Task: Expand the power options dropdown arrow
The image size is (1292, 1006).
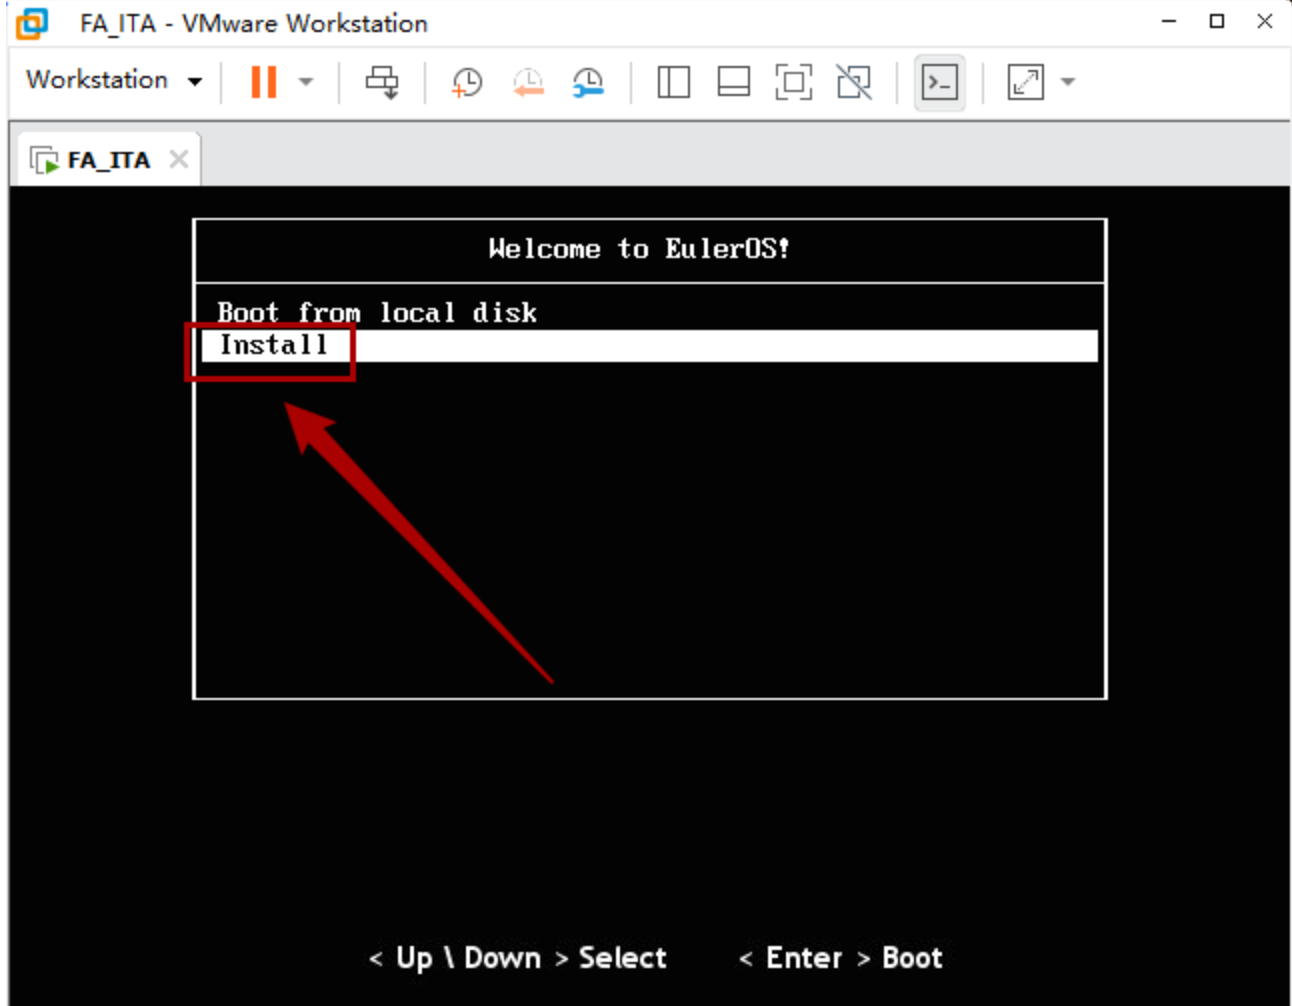Action: 306,82
